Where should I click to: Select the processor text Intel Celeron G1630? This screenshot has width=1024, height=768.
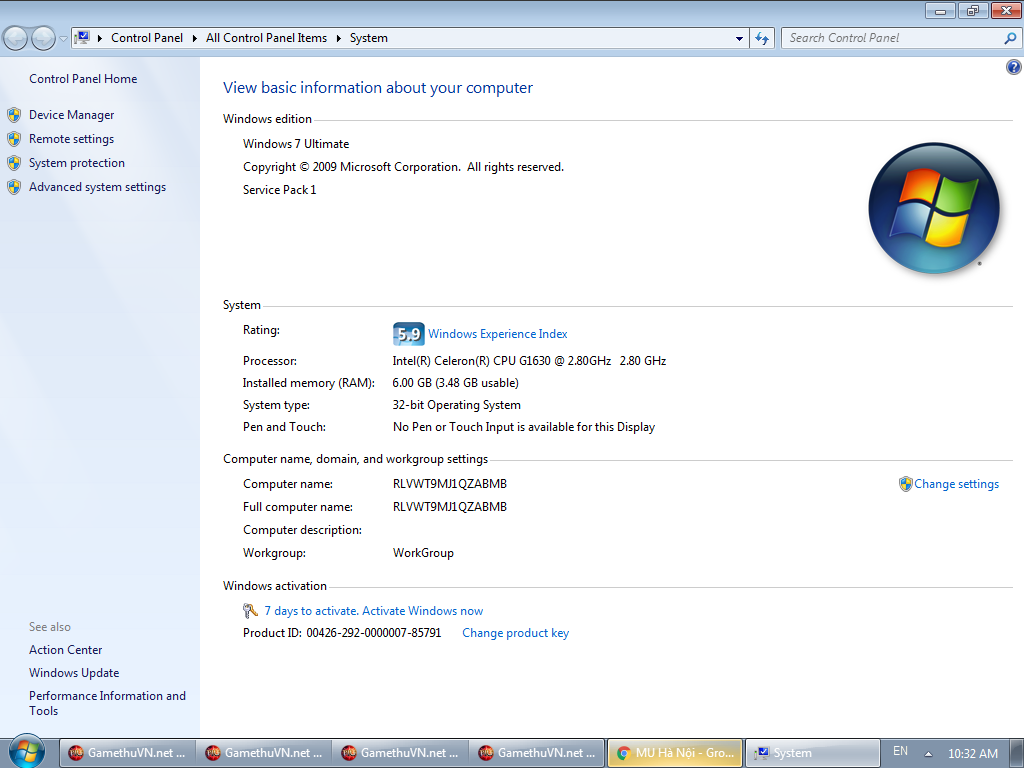tap(529, 360)
